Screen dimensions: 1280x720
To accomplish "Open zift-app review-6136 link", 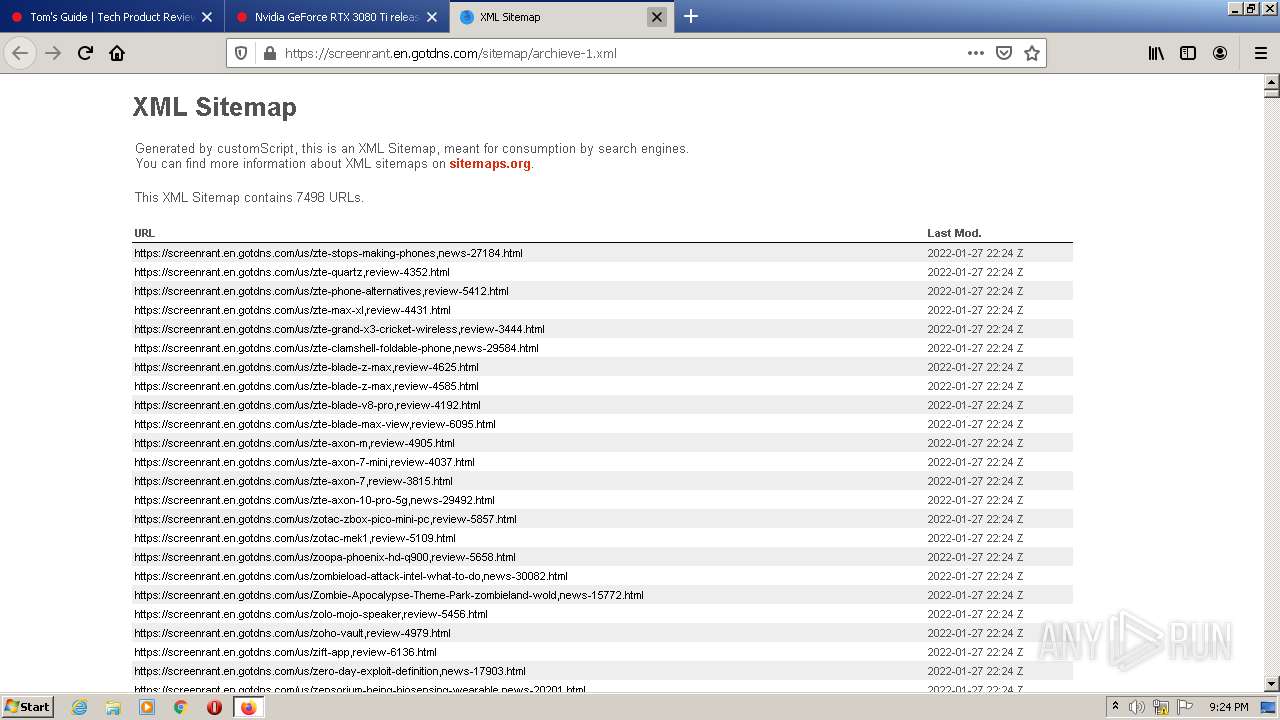I will click(x=285, y=652).
